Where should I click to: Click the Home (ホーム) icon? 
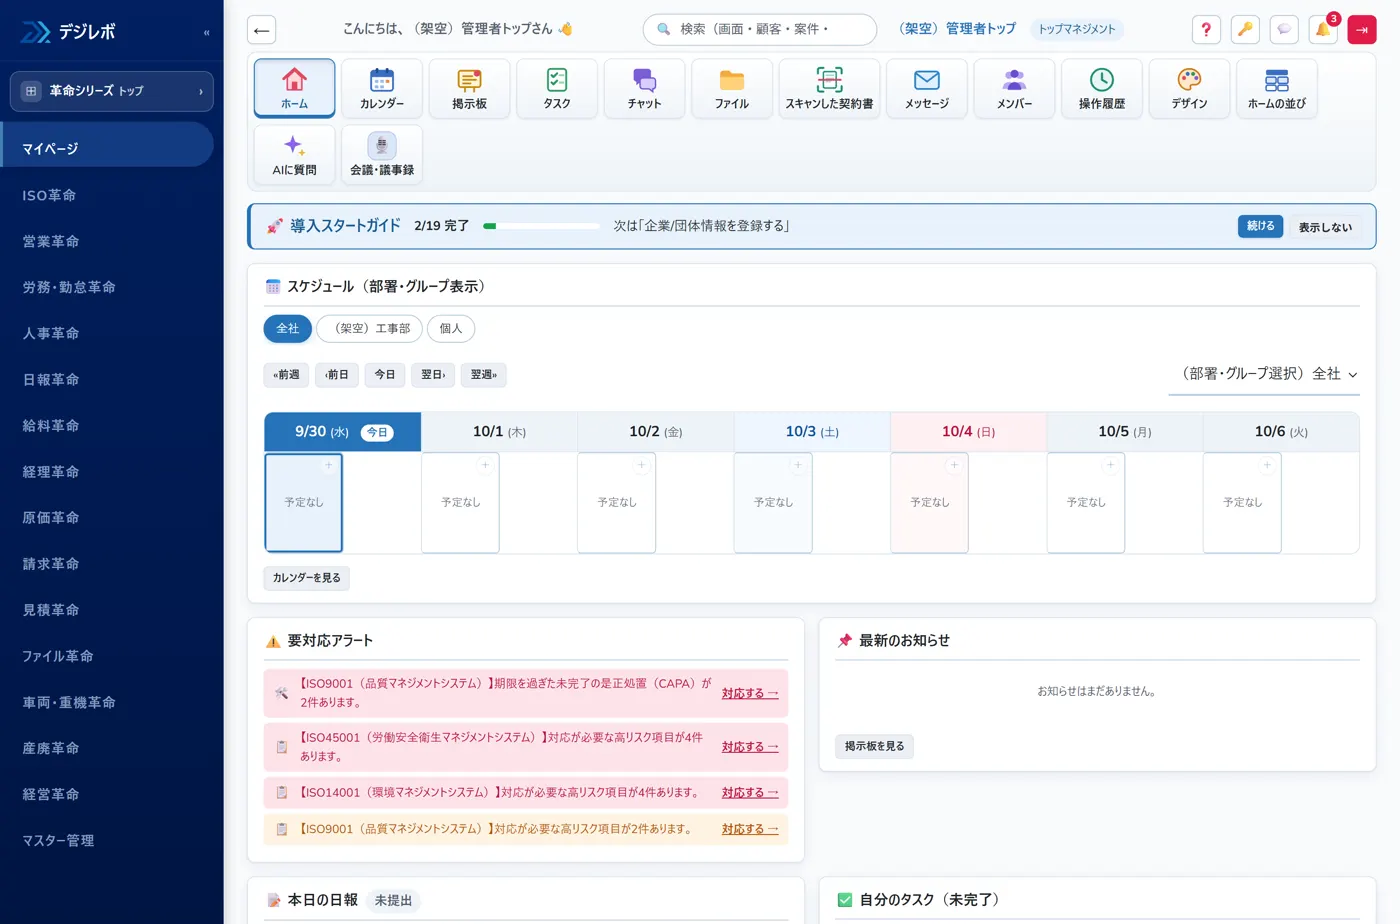294,88
